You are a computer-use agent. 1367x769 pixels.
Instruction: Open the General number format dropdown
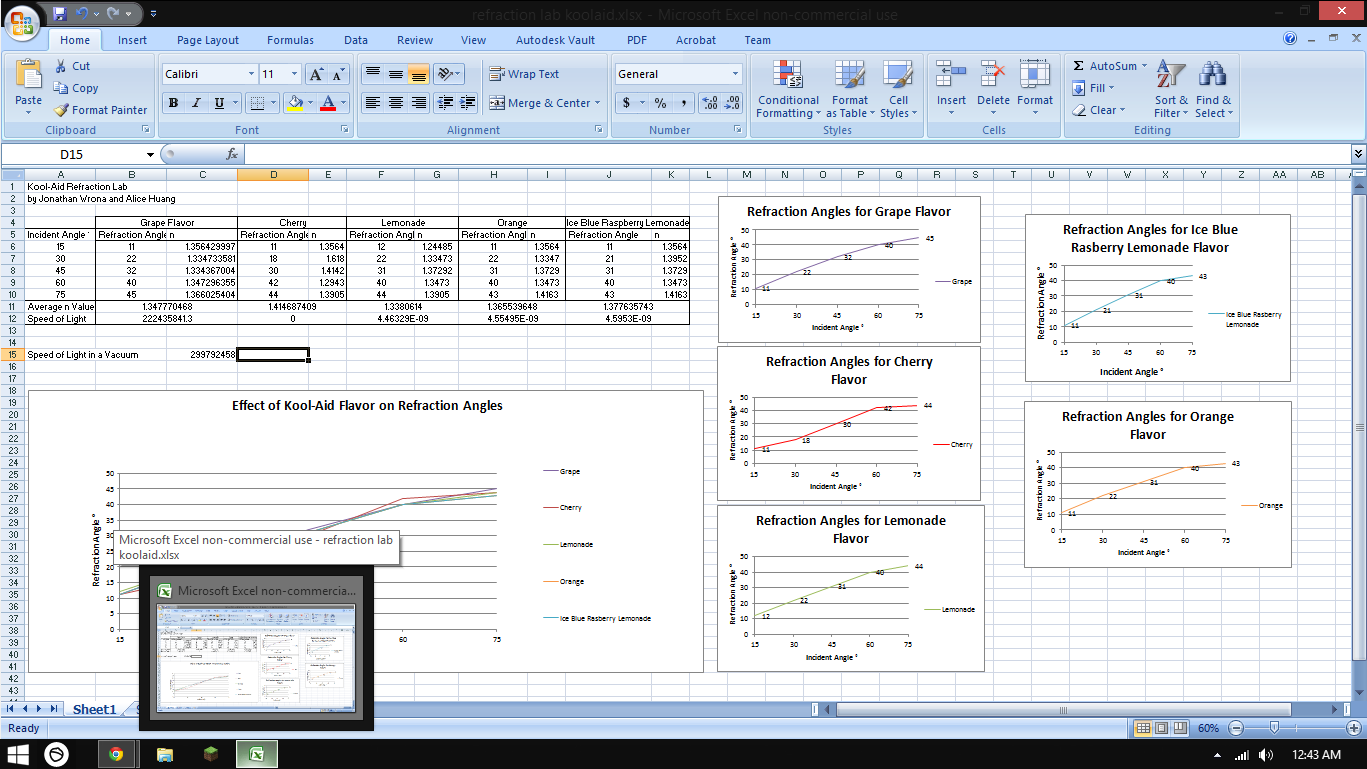pyautogui.click(x=735, y=74)
